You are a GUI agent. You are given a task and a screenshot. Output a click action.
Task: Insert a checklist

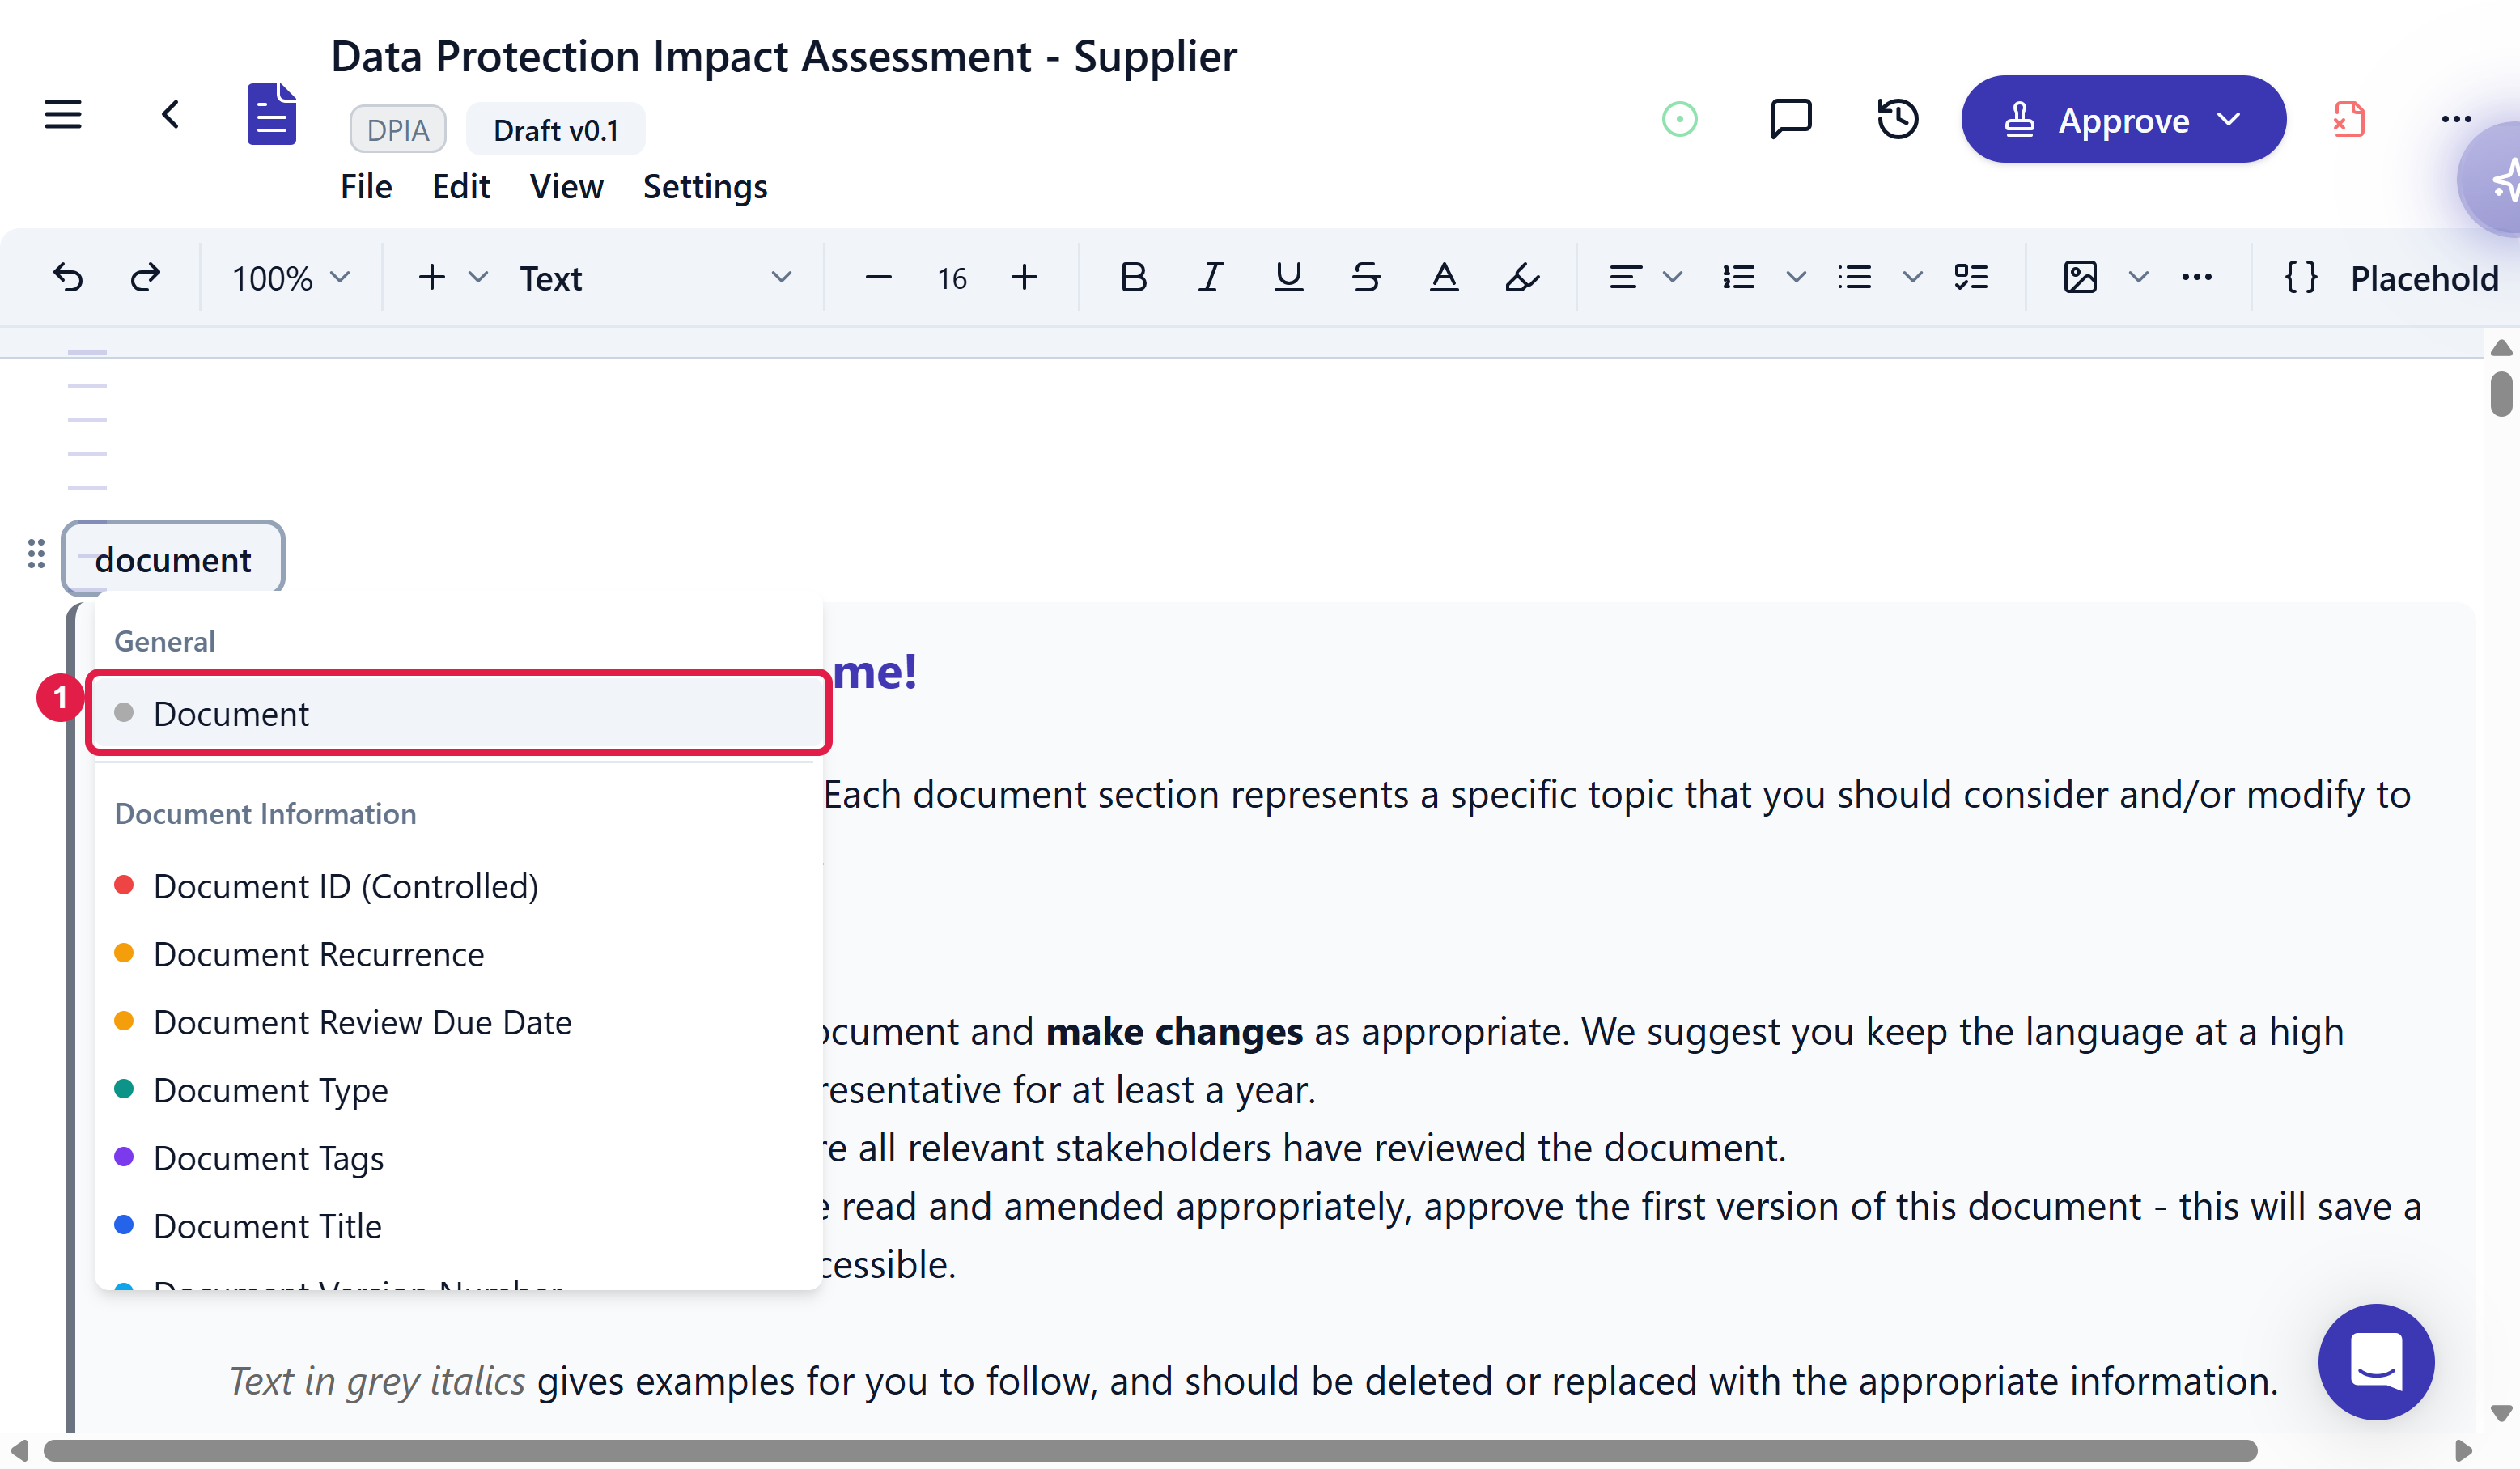pos(1971,277)
